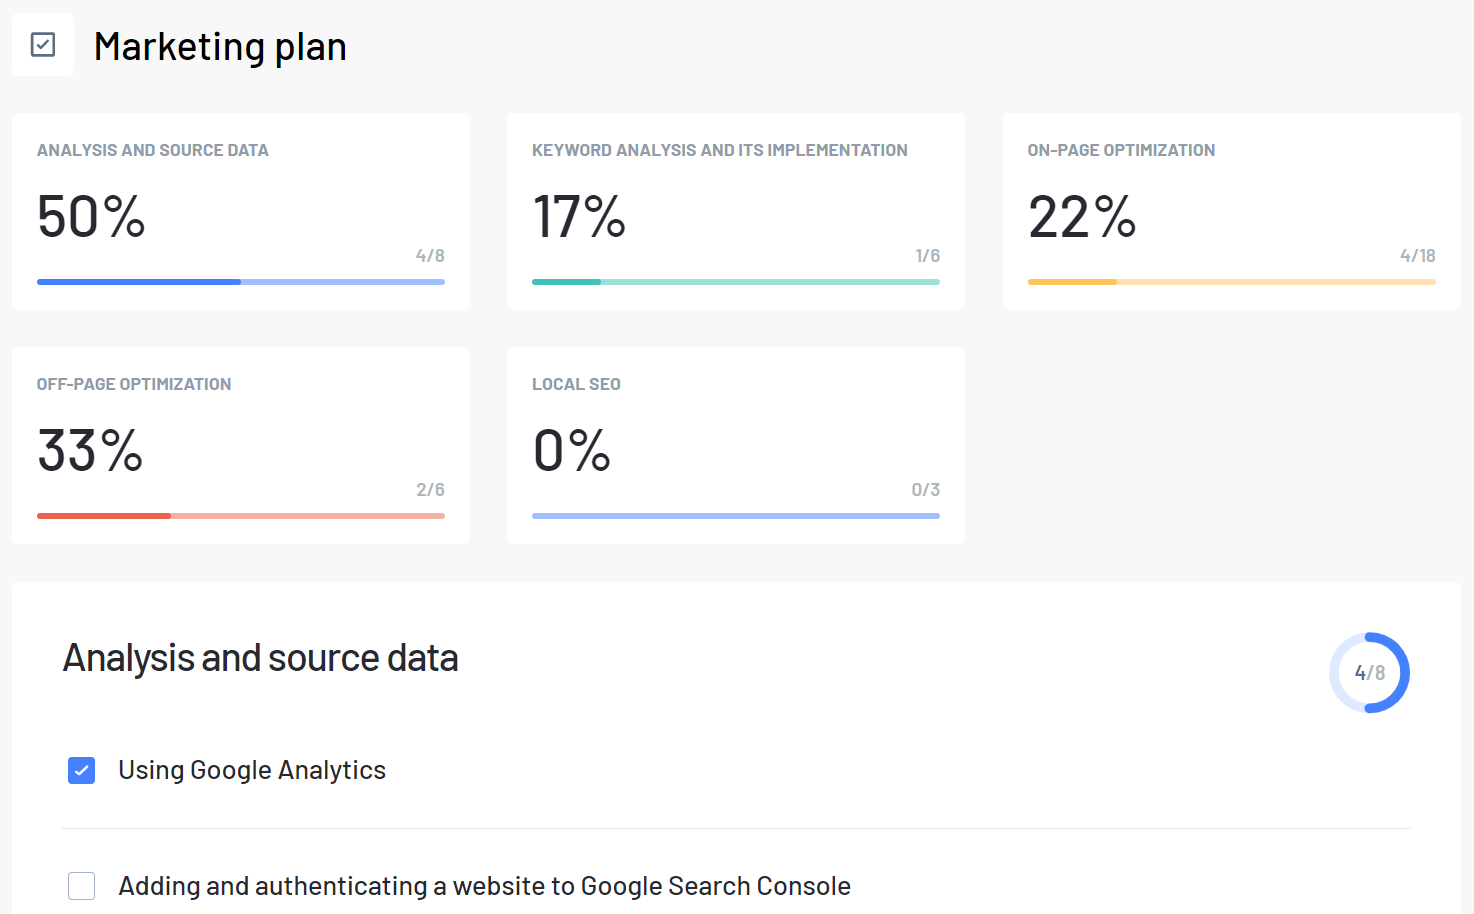Click the 4/18 counter on On-Page Optimization
Image resolution: width=1474 pixels, height=914 pixels.
[1420, 255]
